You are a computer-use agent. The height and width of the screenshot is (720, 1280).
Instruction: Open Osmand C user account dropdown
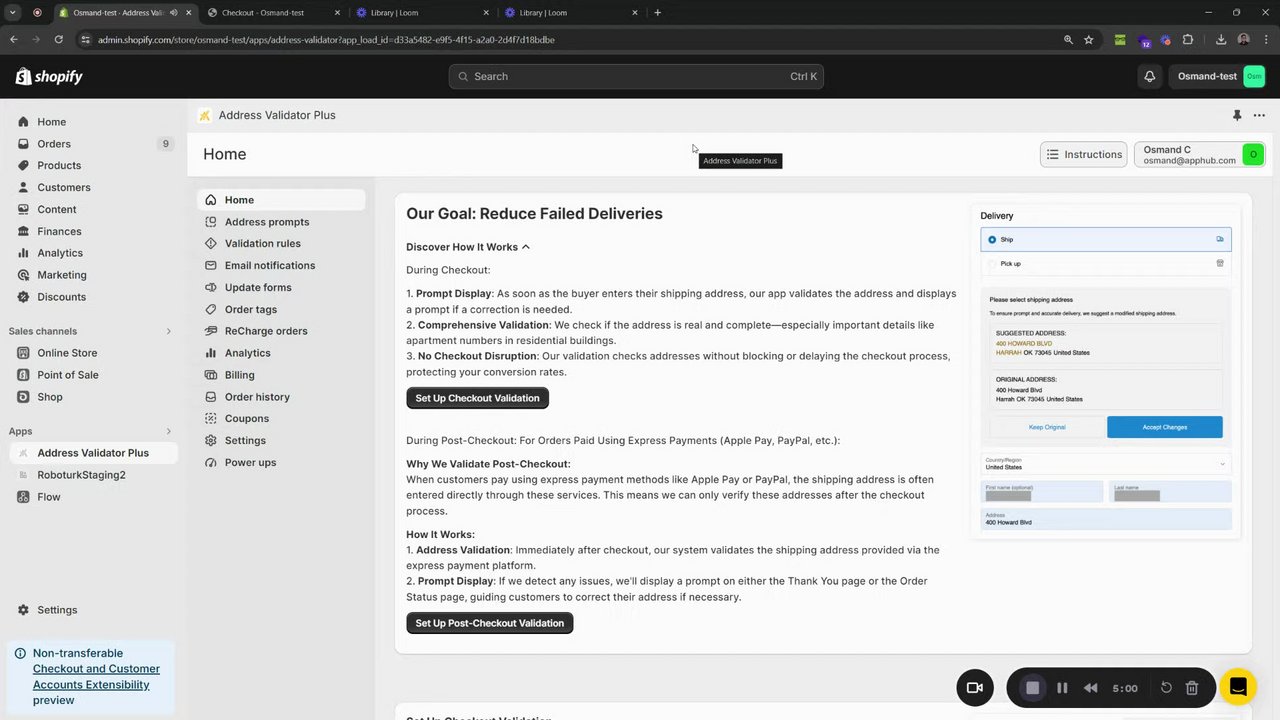(x=1201, y=154)
